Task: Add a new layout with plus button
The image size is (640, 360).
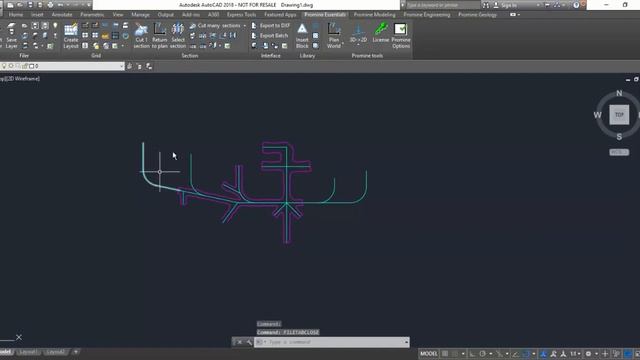Action: pyautogui.click(x=76, y=352)
